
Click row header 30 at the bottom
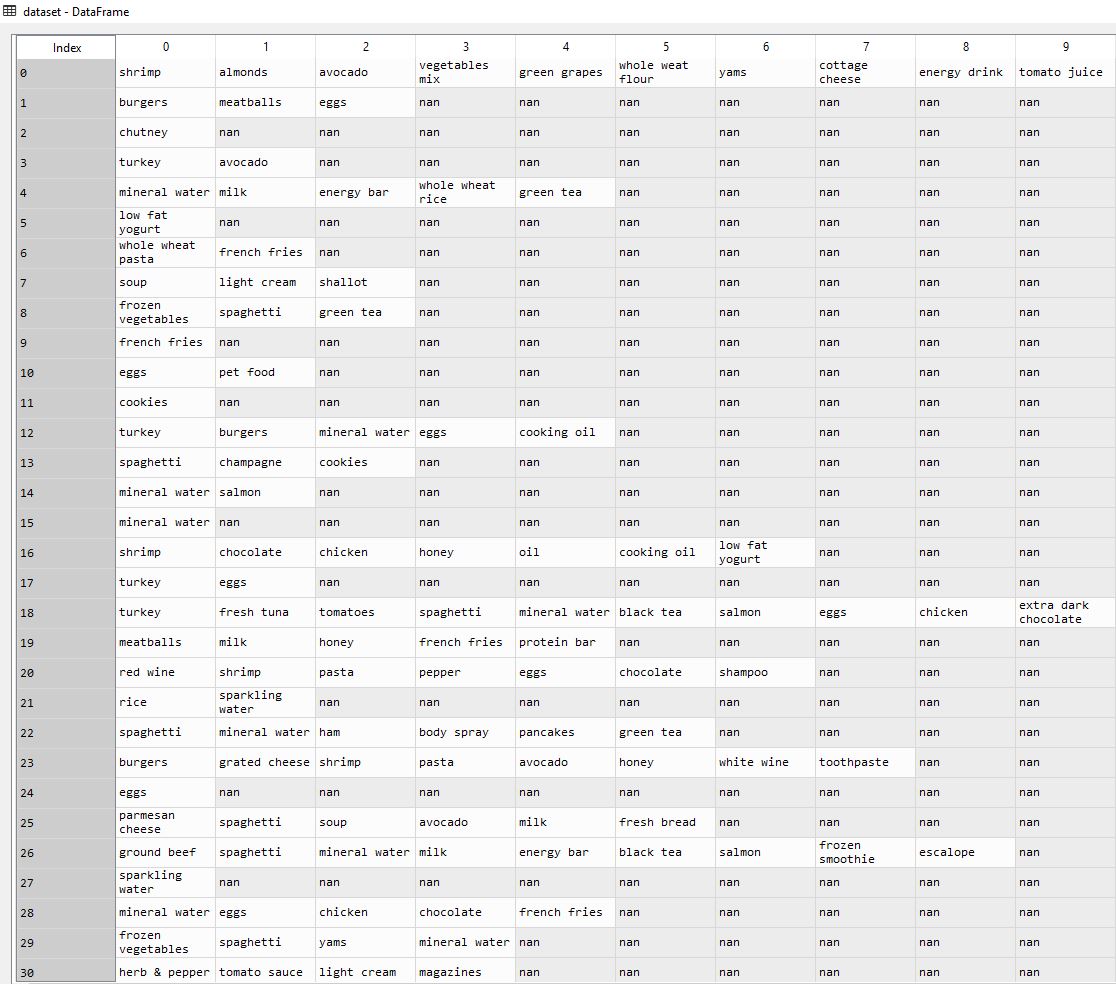point(64,972)
